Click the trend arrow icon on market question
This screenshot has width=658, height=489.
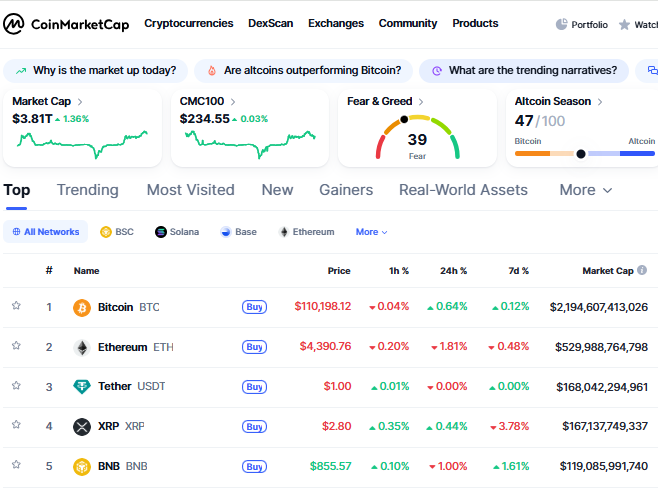pos(21,71)
